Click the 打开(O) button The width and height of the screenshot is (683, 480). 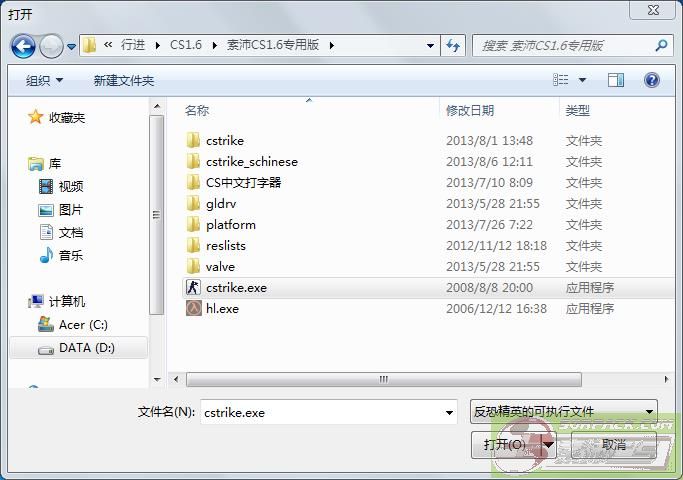click(505, 444)
